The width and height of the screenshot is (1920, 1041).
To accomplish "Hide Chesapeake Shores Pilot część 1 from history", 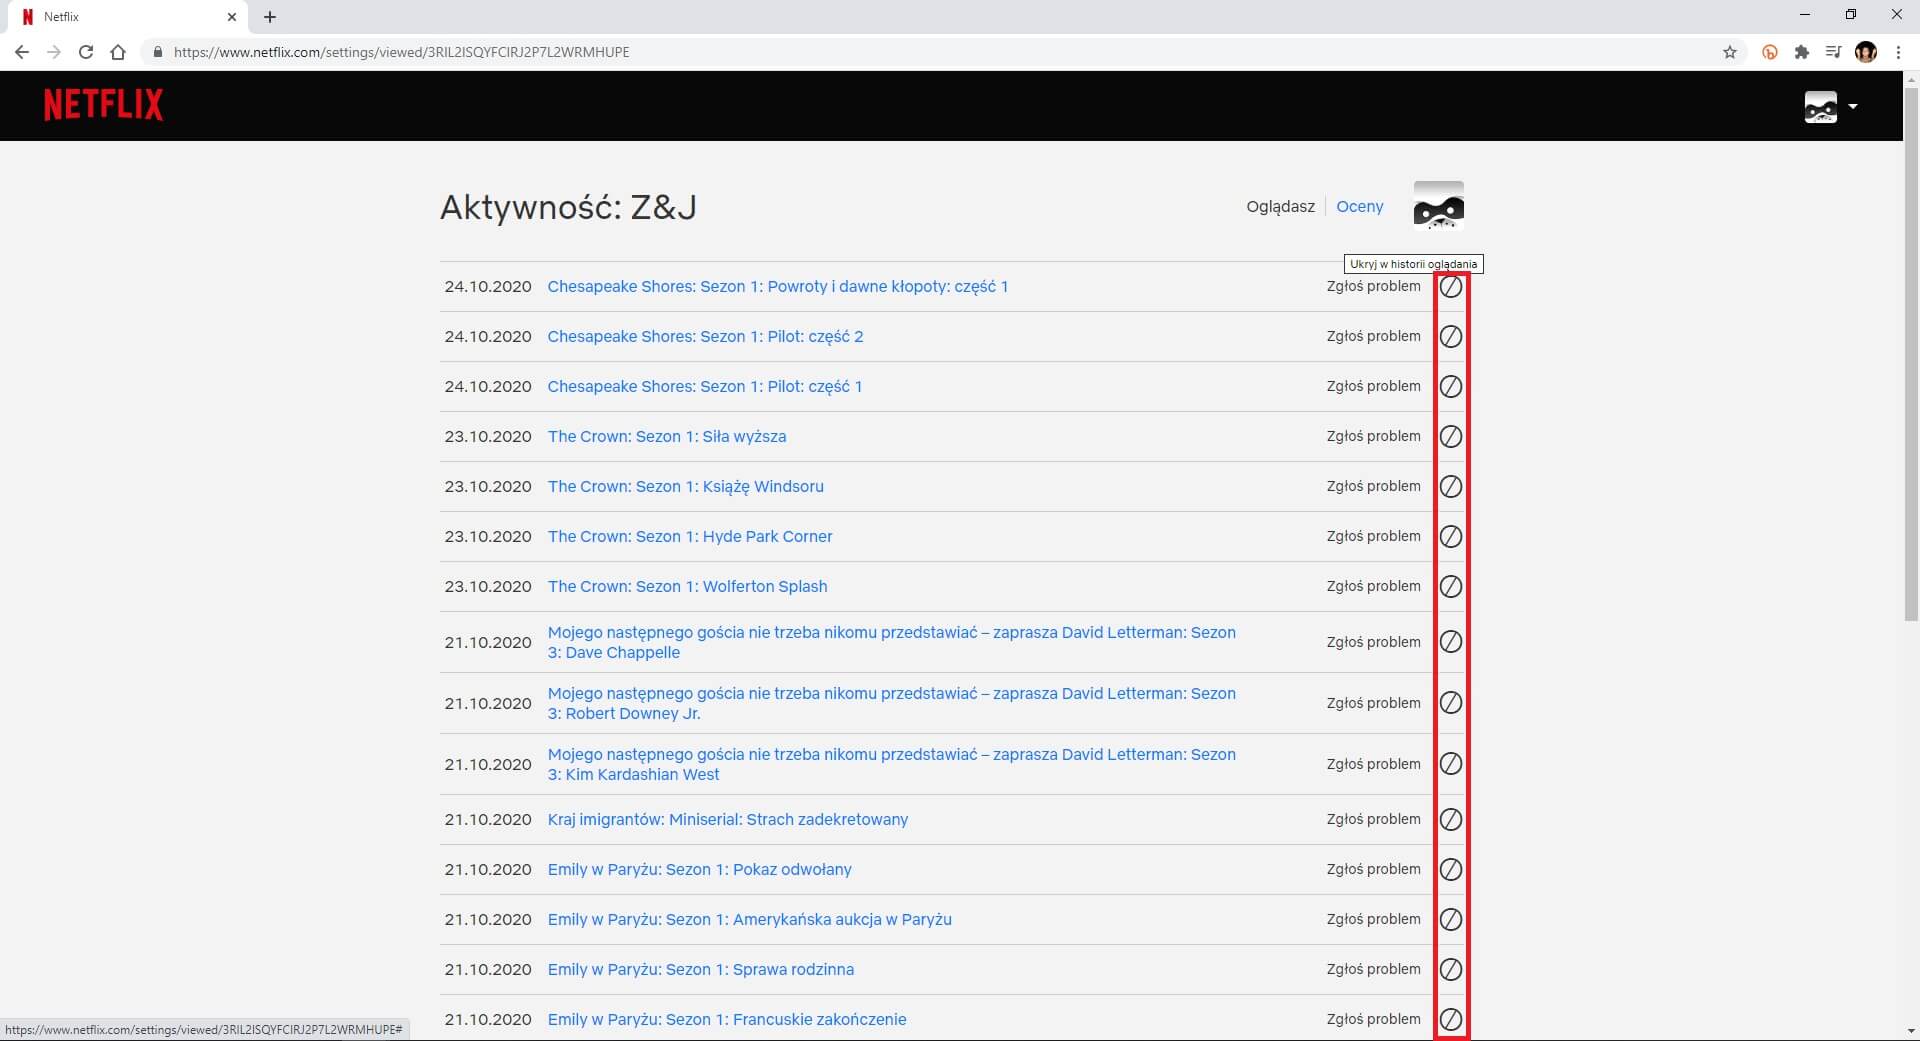I will click(x=1450, y=387).
